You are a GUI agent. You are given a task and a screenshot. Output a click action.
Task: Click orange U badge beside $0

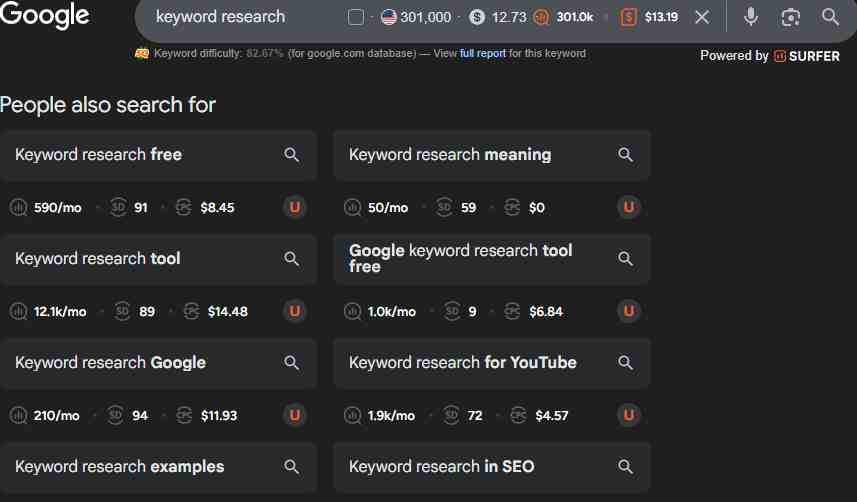(x=629, y=207)
